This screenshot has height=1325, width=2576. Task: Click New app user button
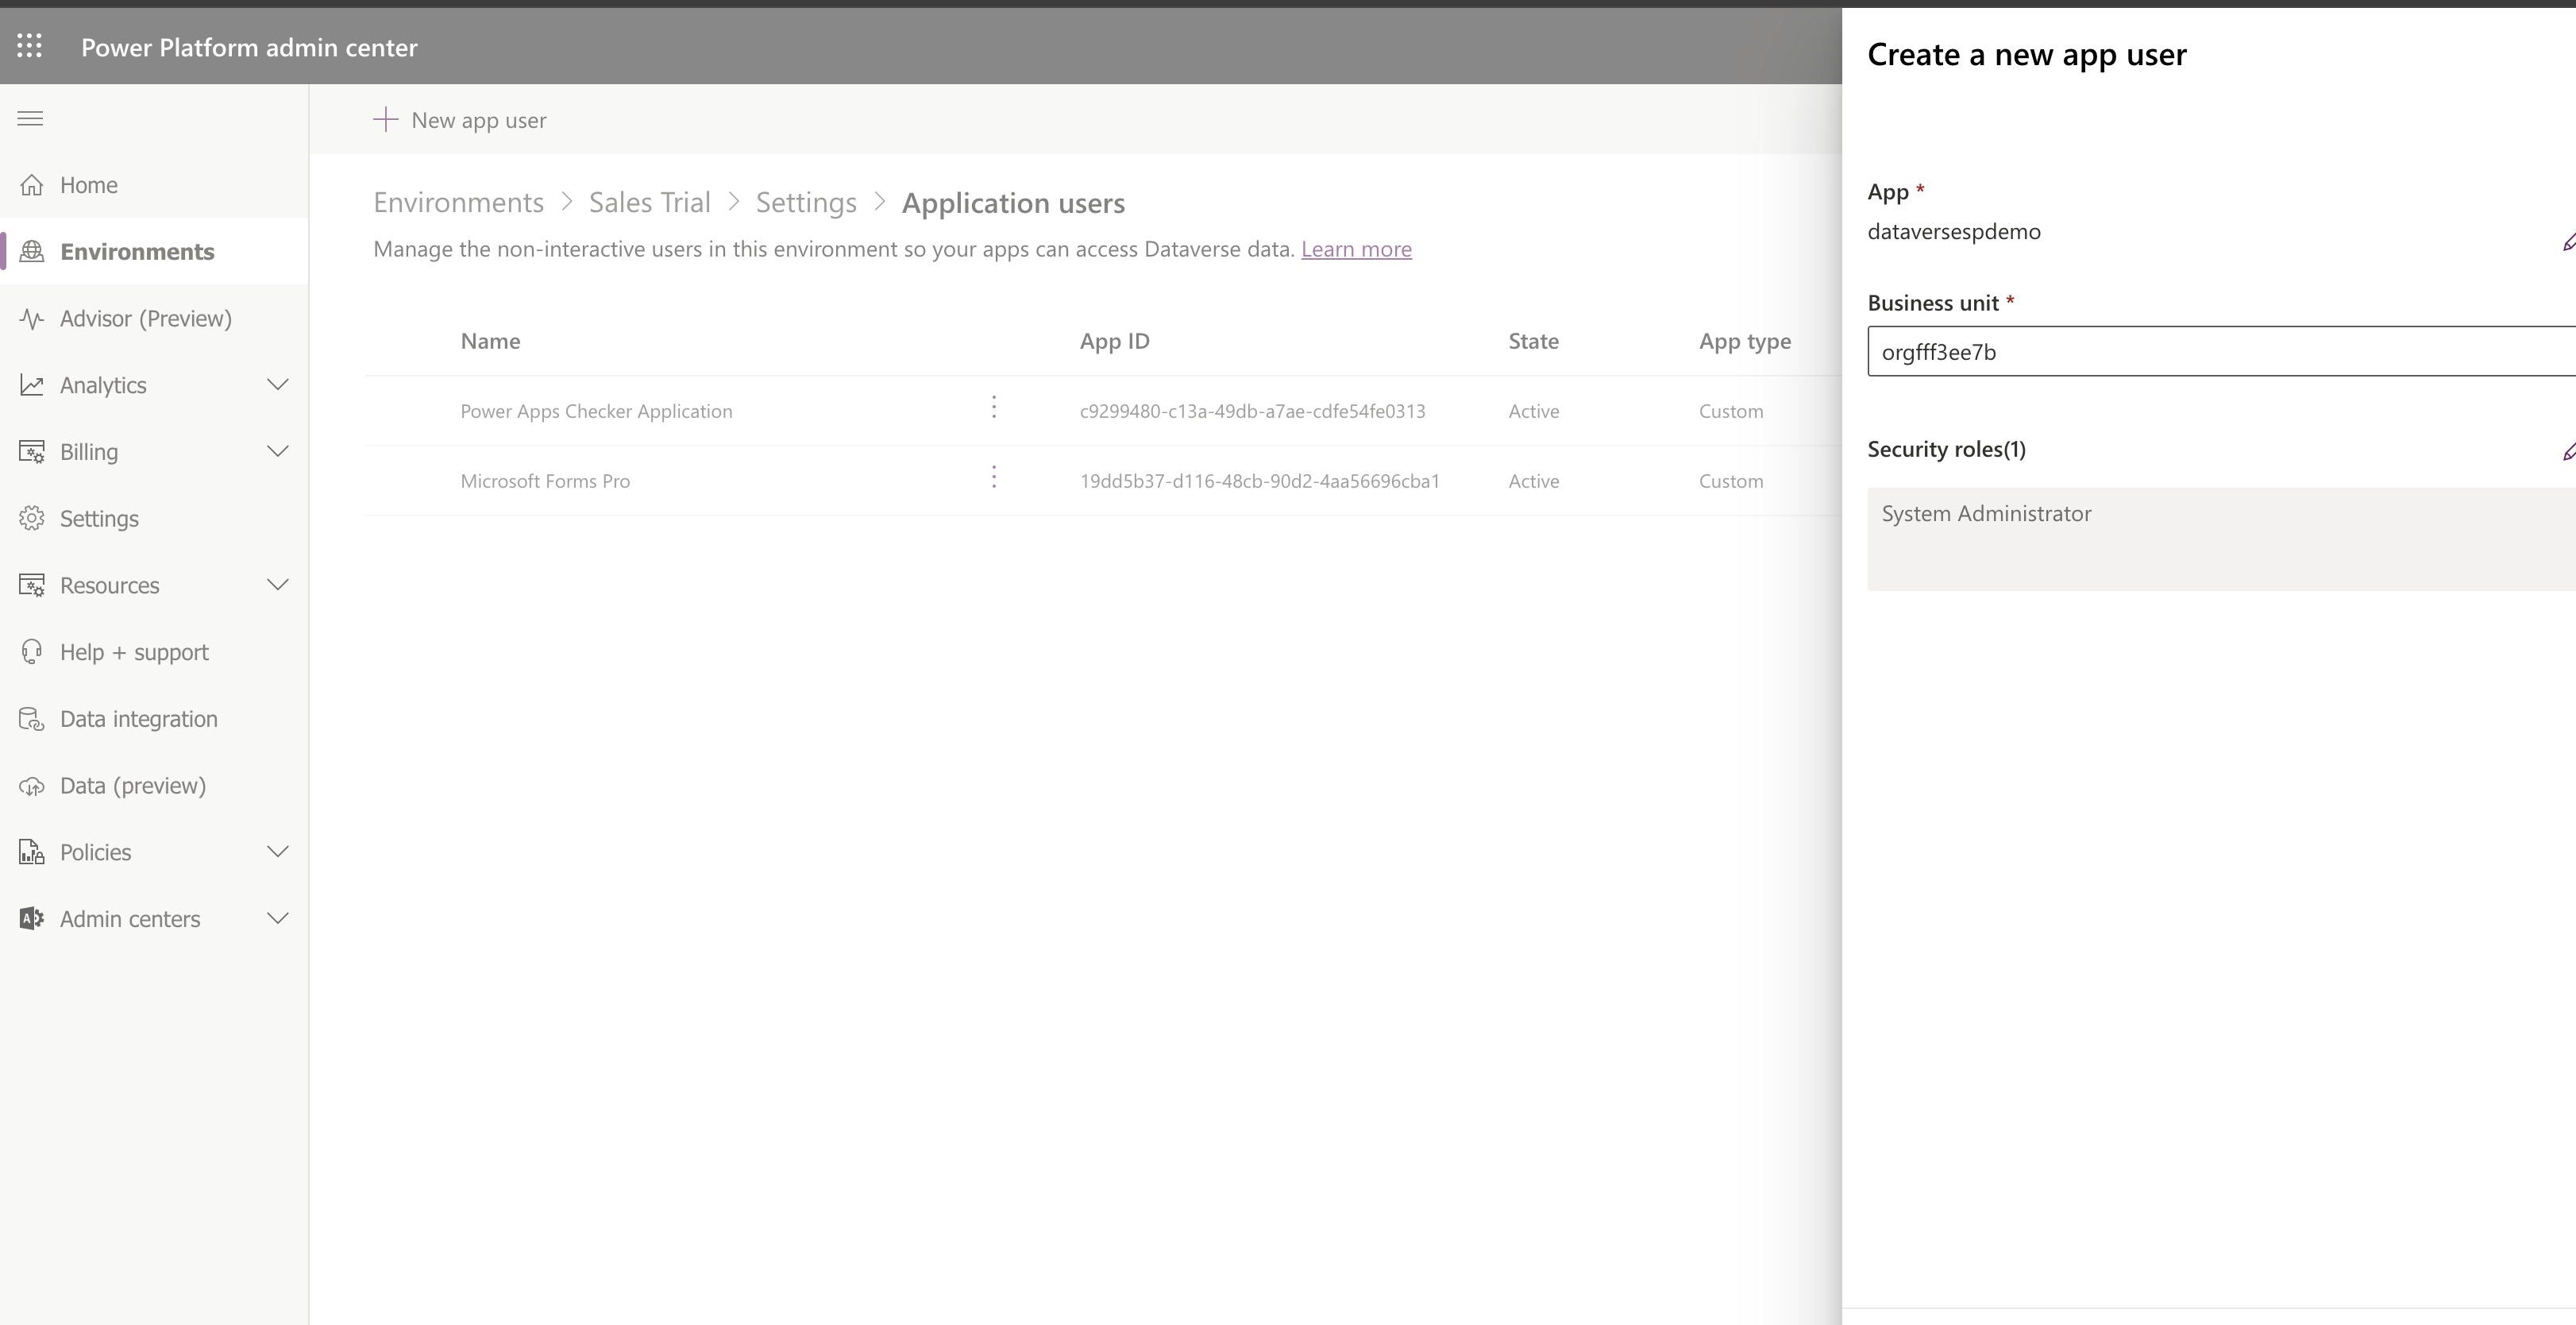460,120
